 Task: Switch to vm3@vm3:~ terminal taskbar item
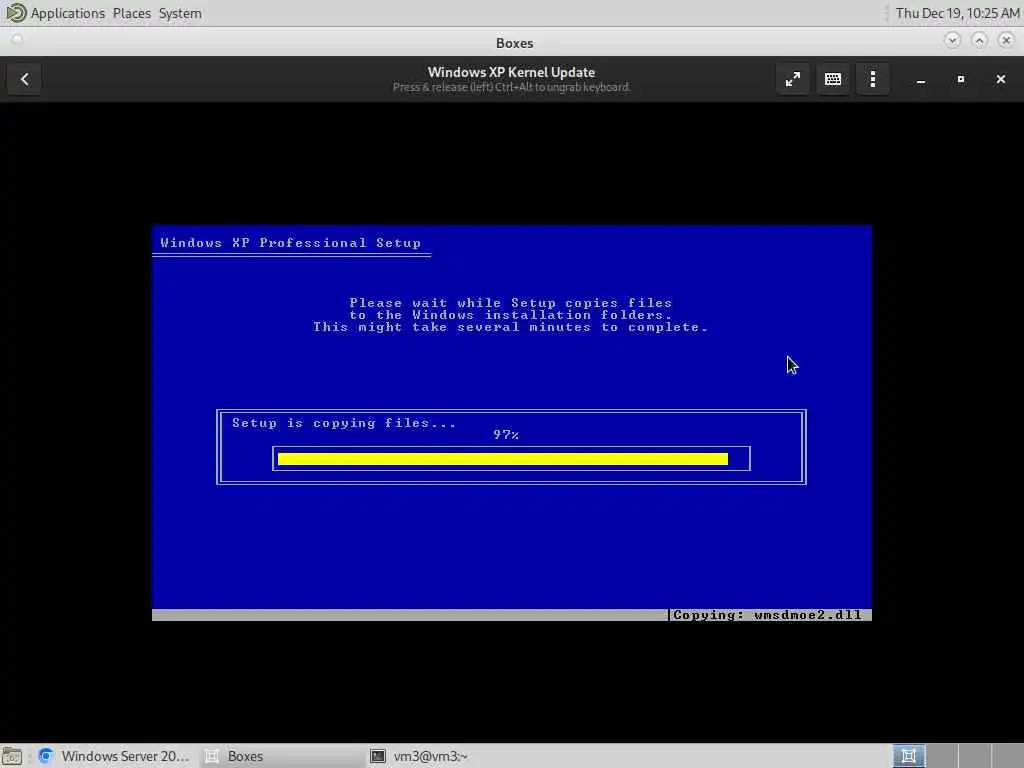450,756
